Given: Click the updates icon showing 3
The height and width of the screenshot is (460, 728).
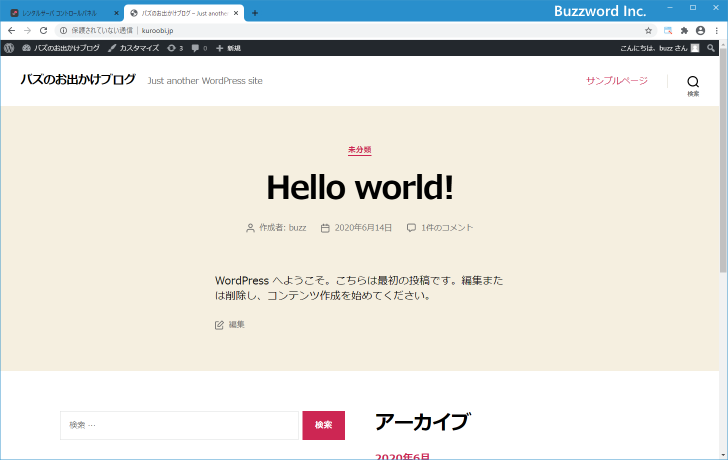Looking at the screenshot, I should click(x=175, y=48).
